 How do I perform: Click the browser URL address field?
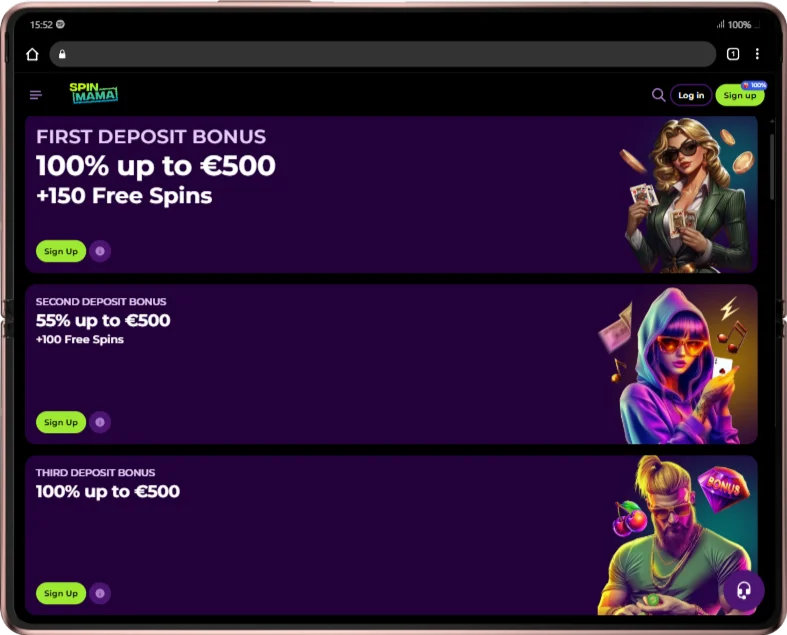[x=382, y=54]
